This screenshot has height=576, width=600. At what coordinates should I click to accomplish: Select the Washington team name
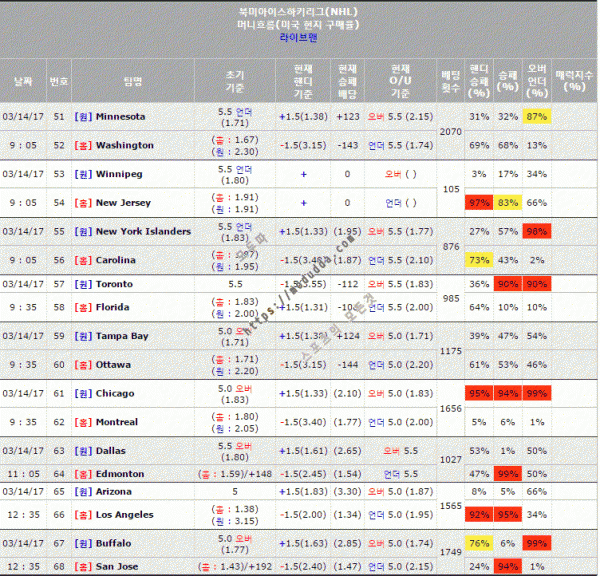click(125, 145)
